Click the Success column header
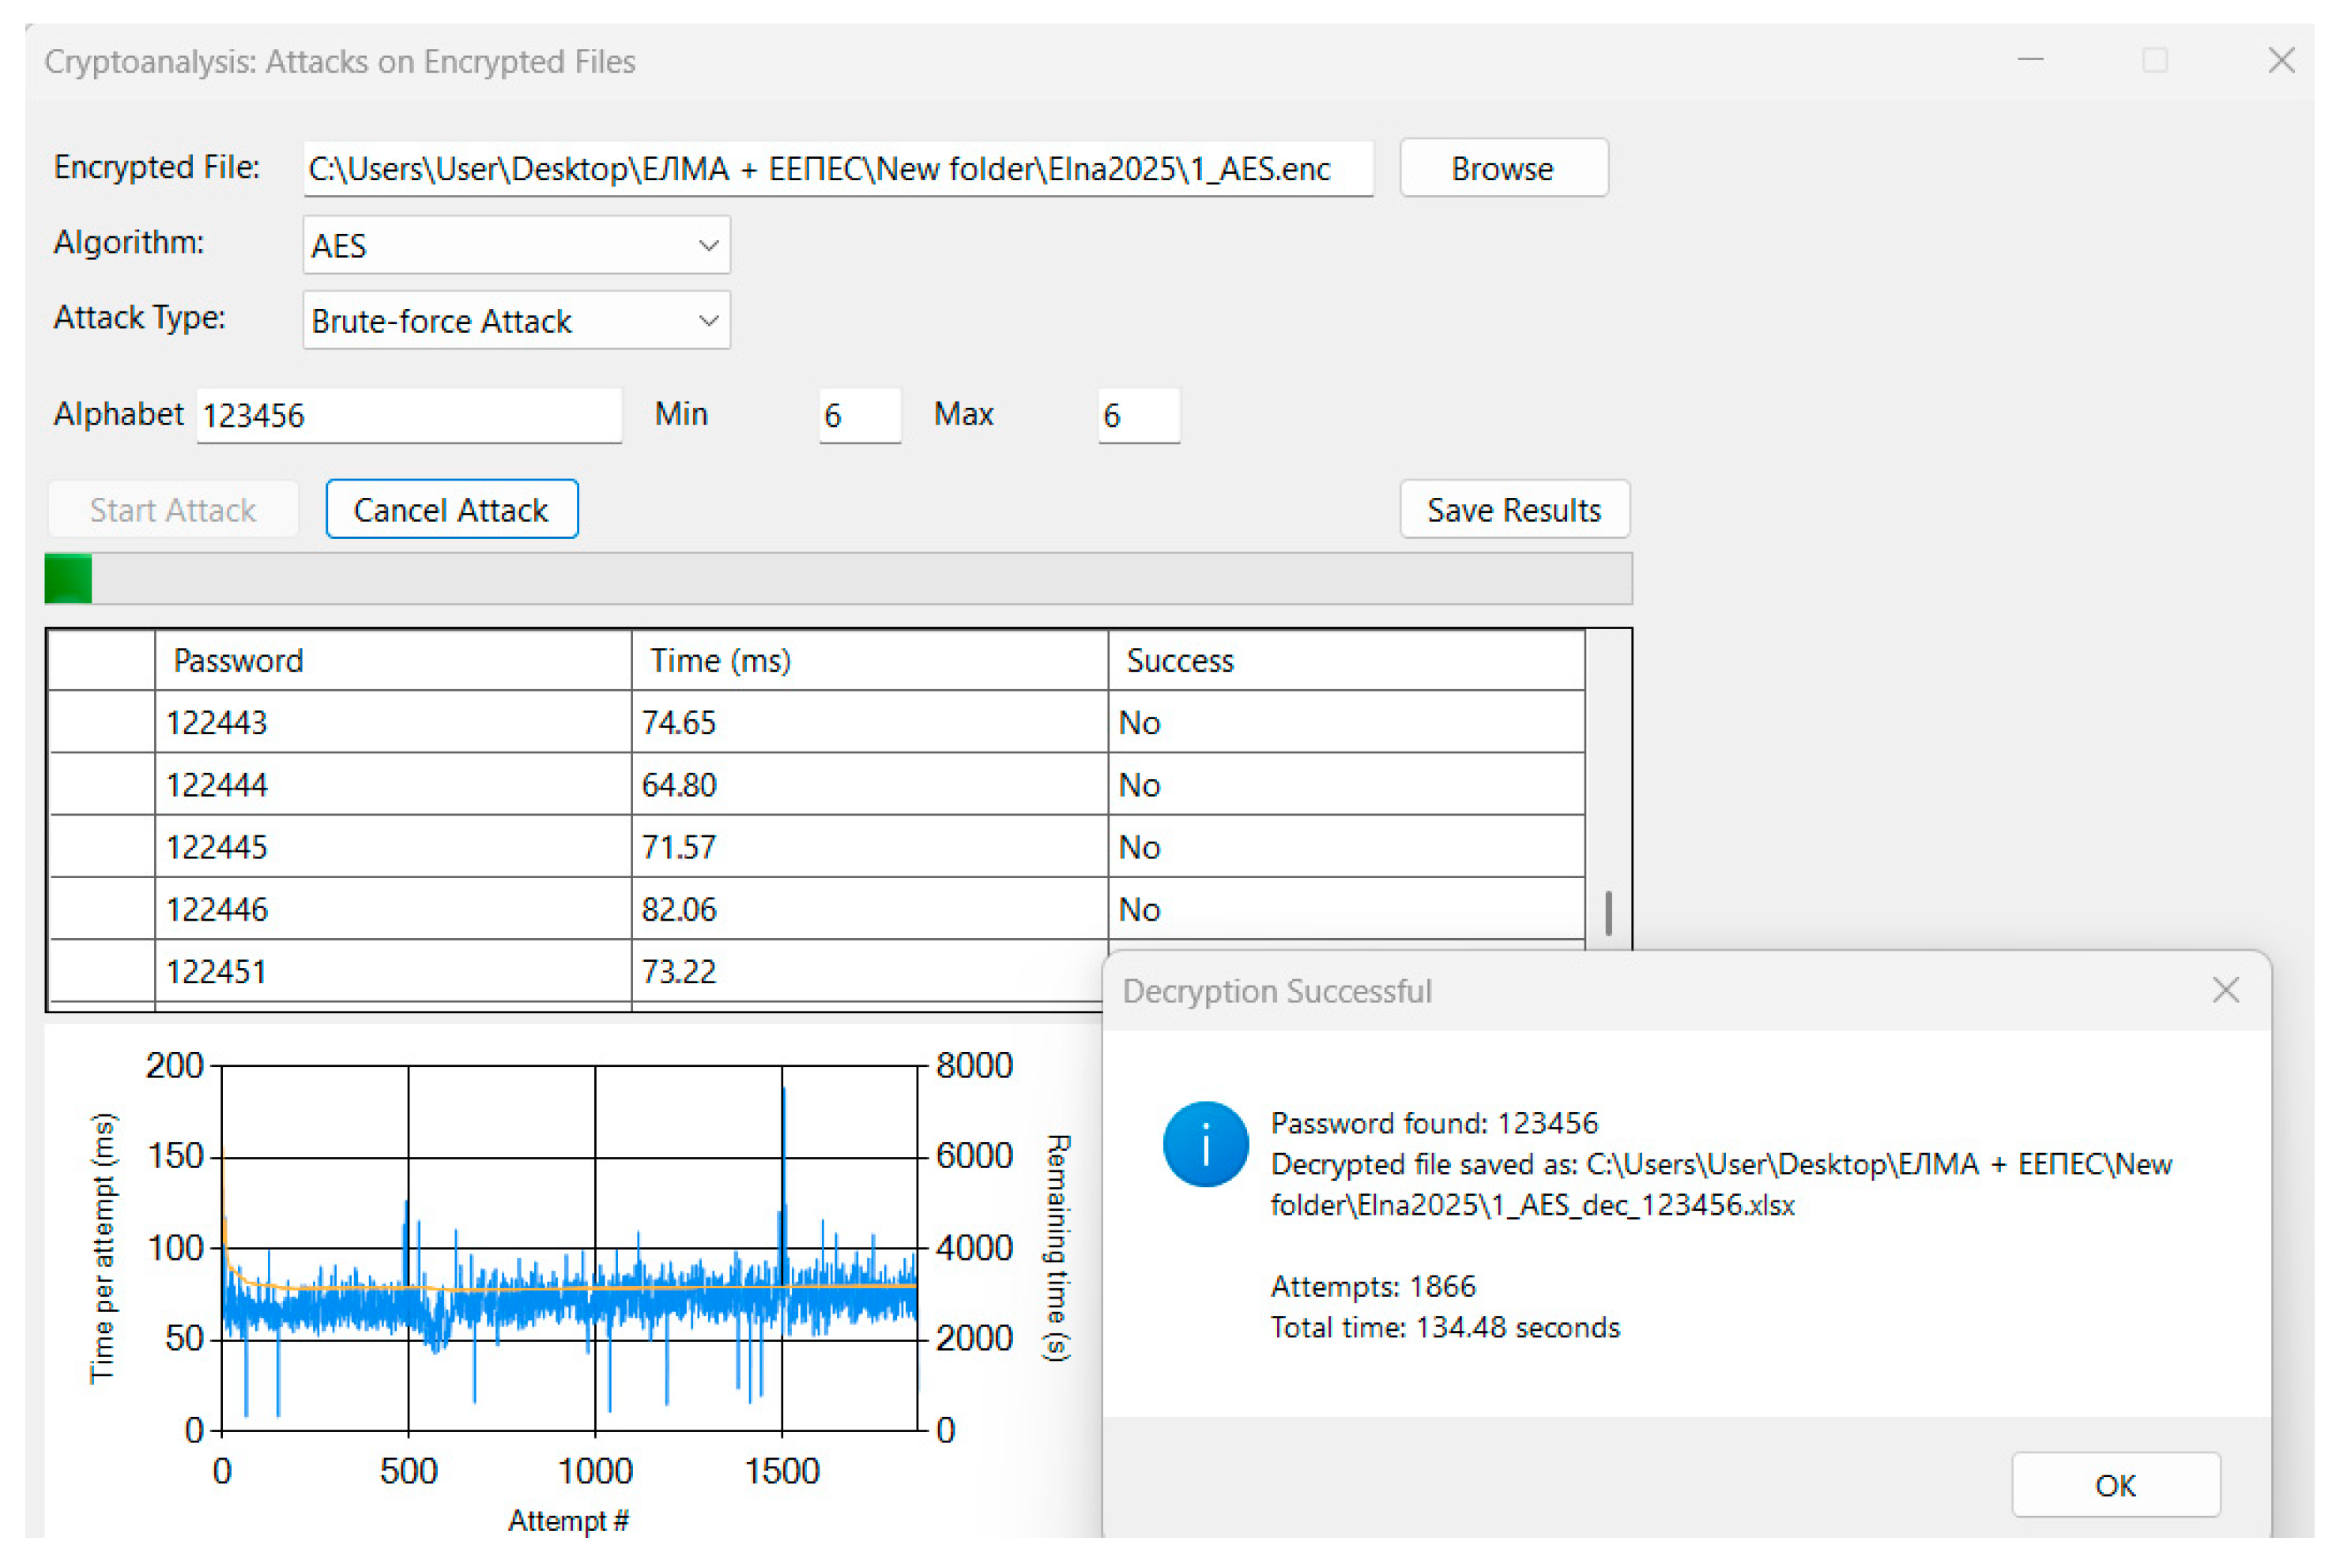 tap(1345, 660)
